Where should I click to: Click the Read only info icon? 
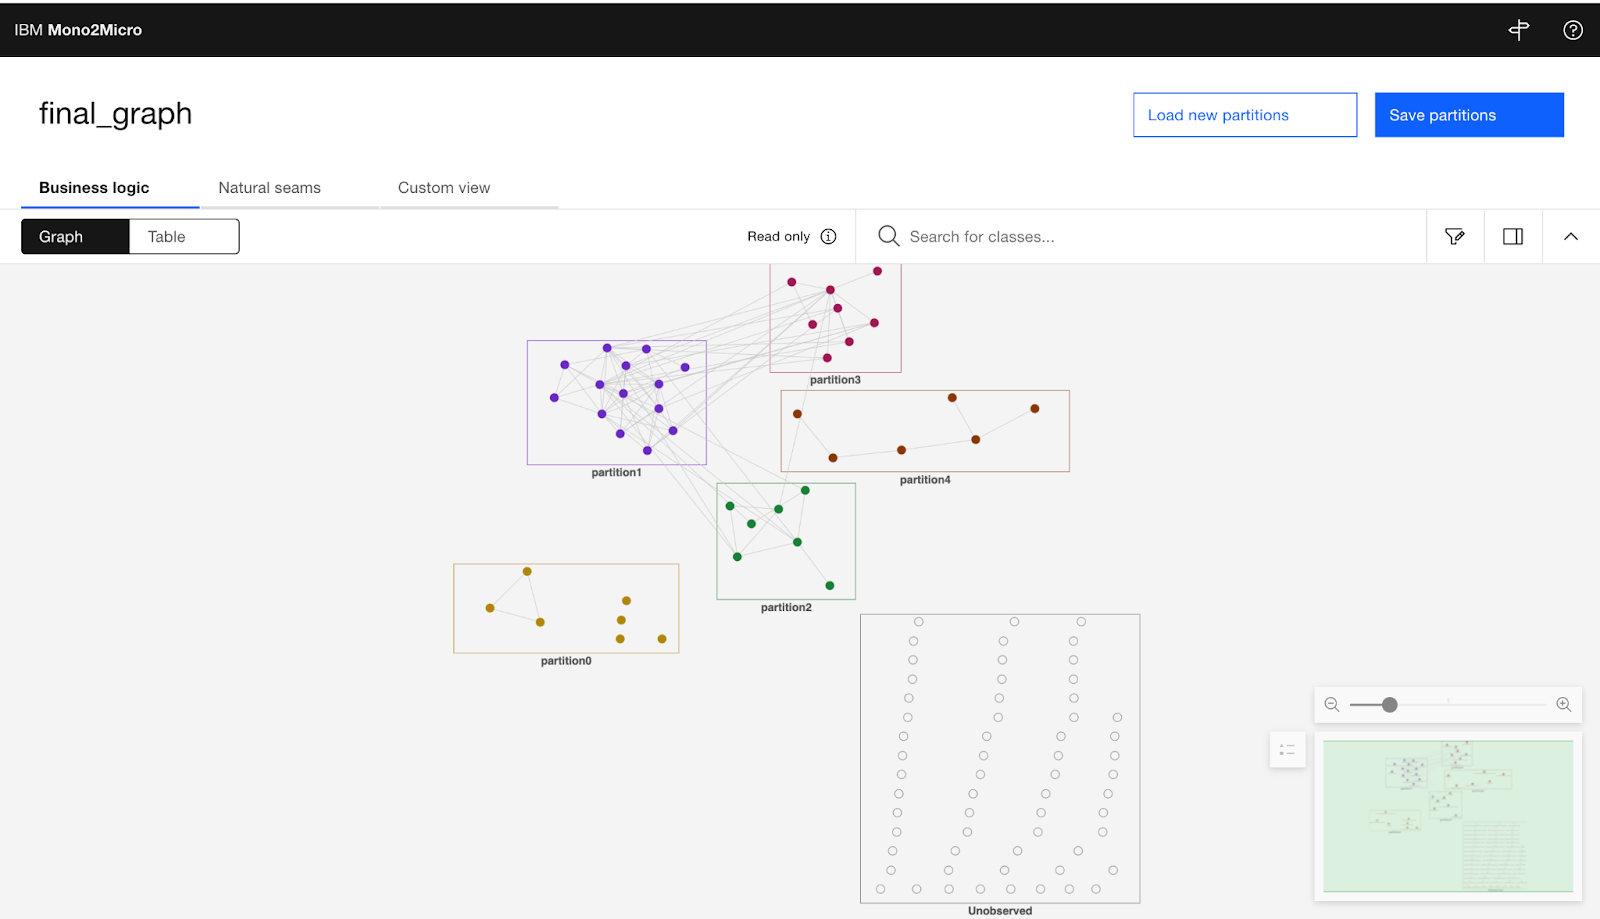tap(828, 236)
